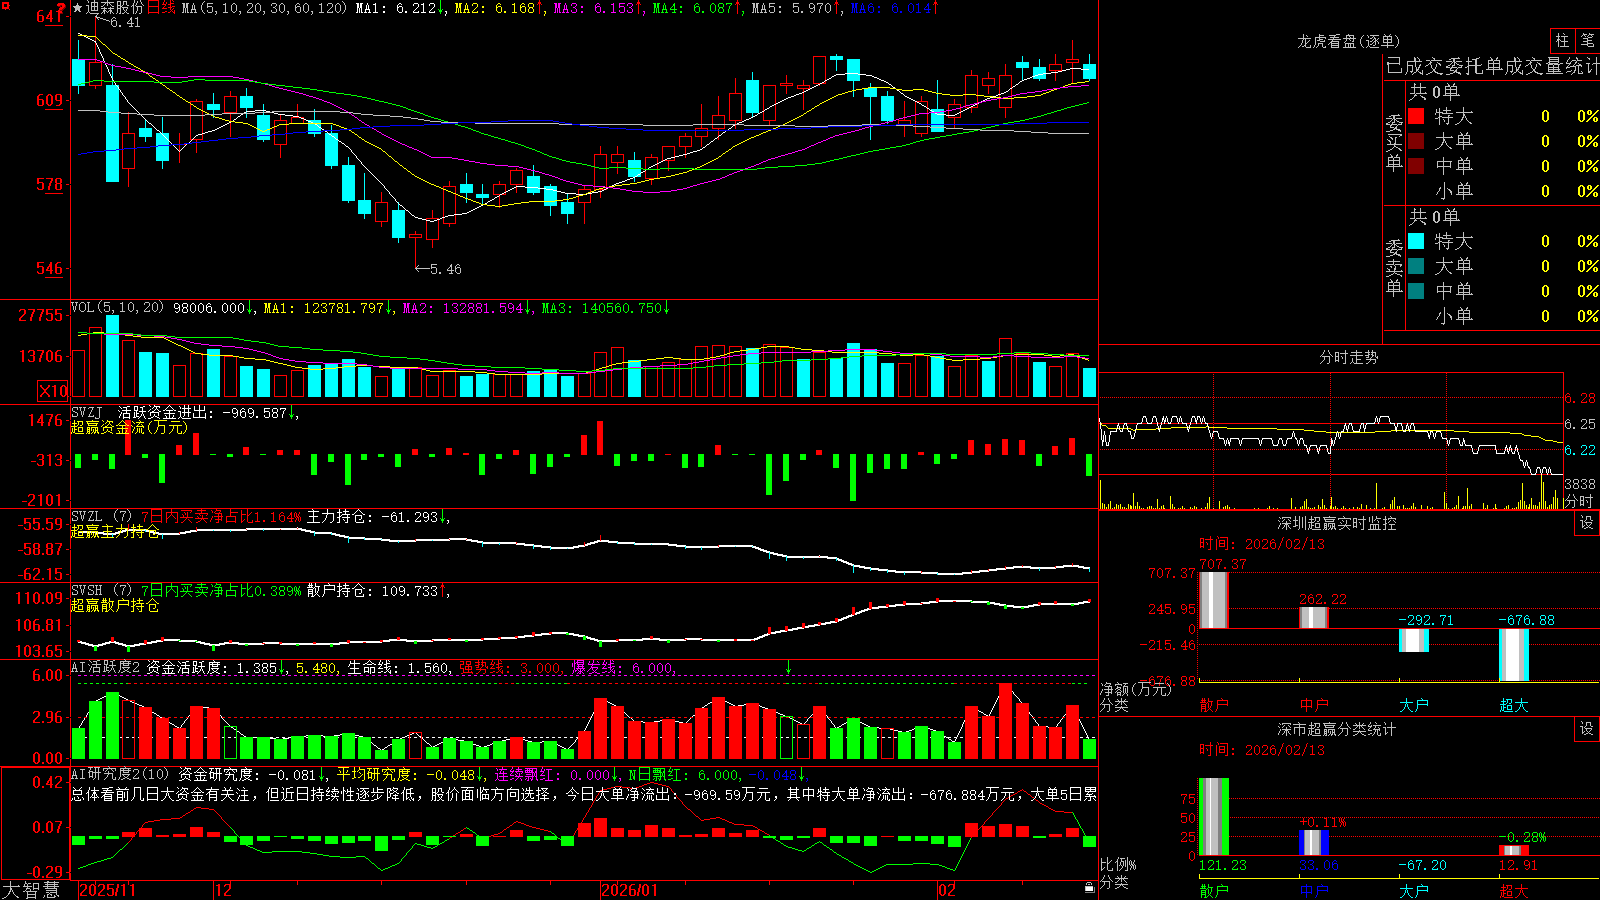Click the MA(5,10,20,30,60,120) indicator parameters
1600x900 pixels.
tap(264, 8)
